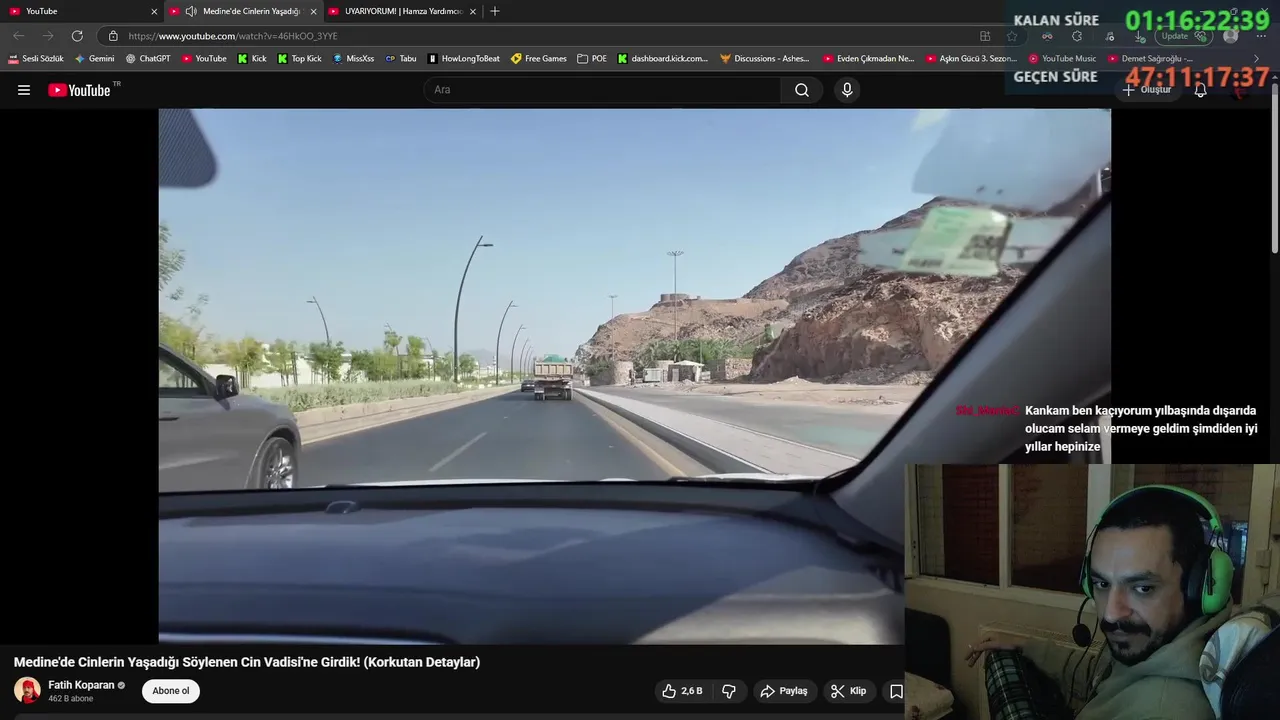Image resolution: width=1280 pixels, height=720 pixels.
Task: Go back in browser history
Action: (19, 36)
